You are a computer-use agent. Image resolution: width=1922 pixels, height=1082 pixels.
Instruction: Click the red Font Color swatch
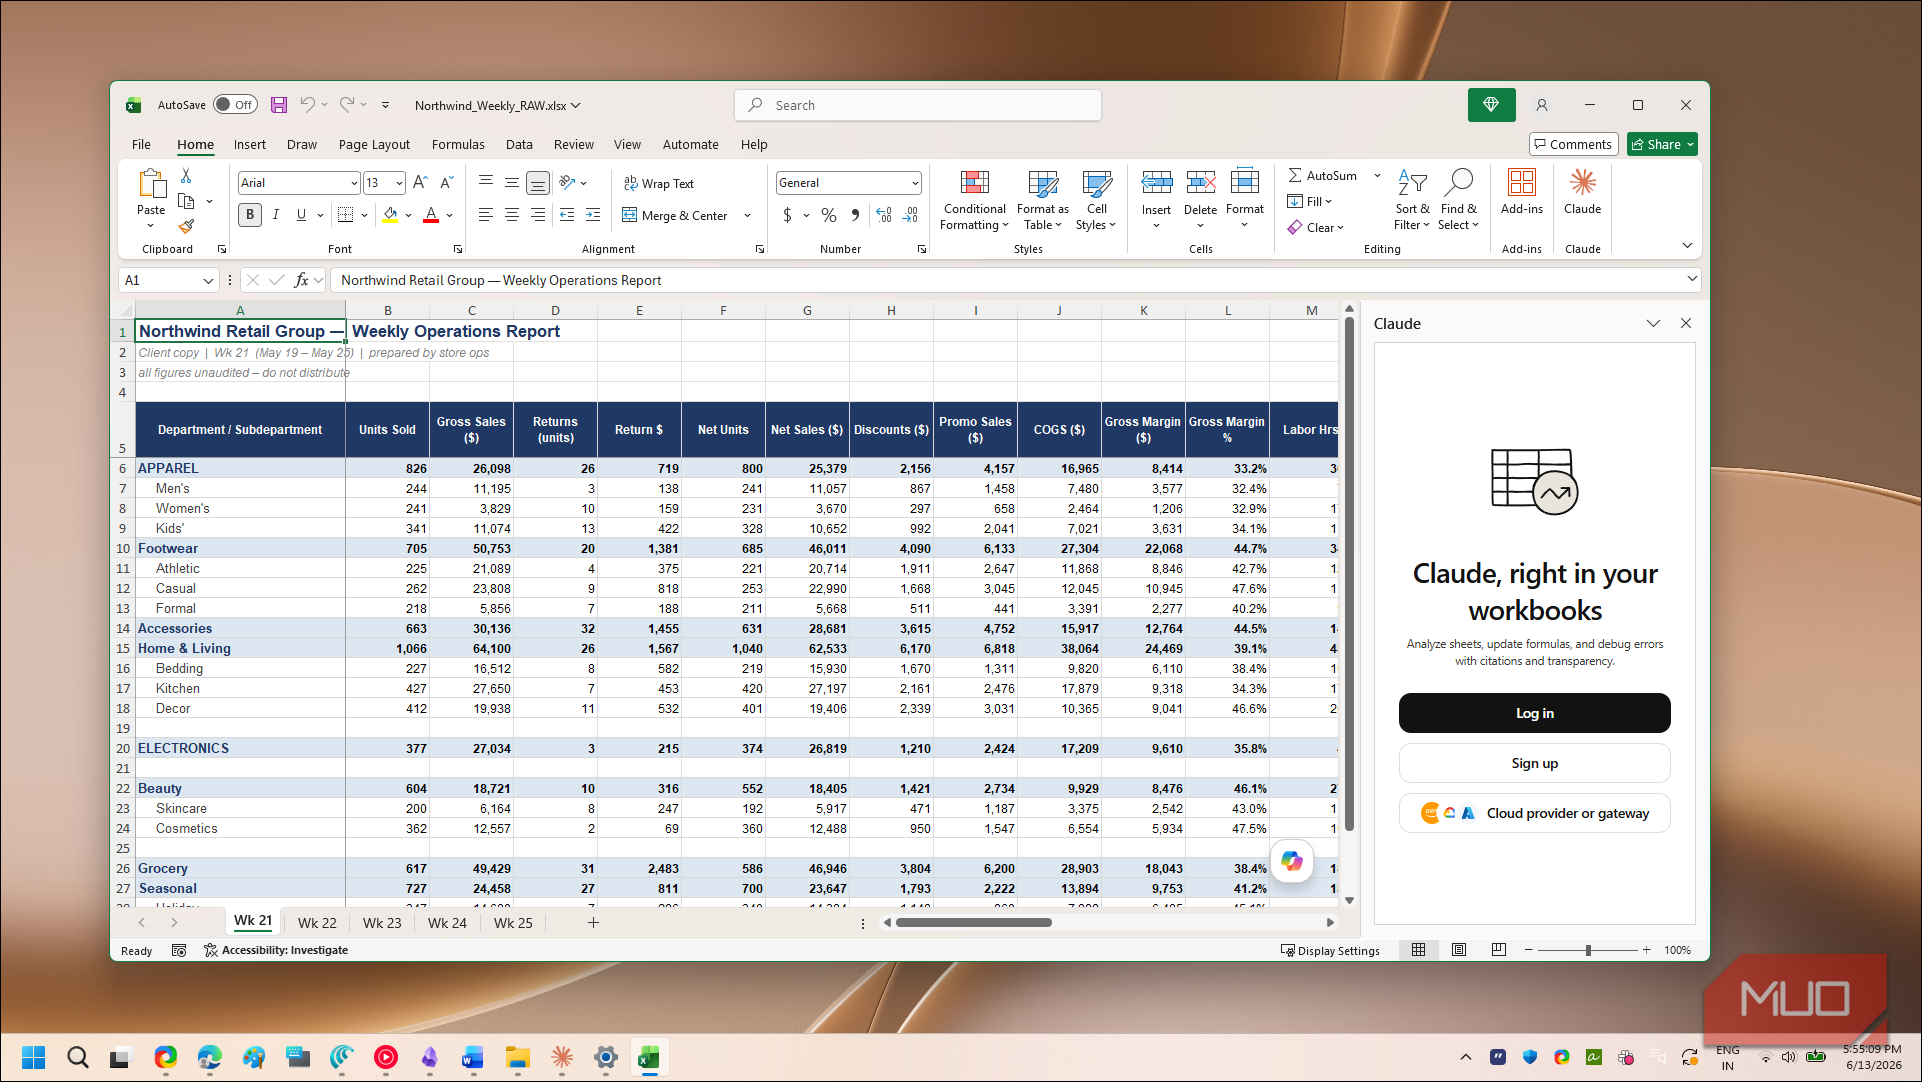pyautogui.click(x=431, y=215)
